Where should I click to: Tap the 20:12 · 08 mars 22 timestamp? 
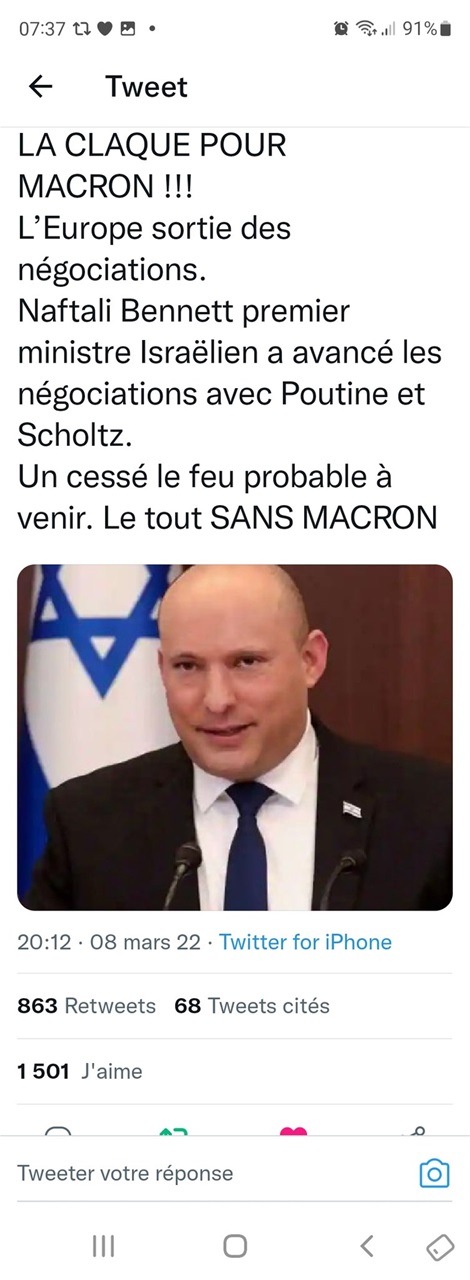(x=109, y=942)
